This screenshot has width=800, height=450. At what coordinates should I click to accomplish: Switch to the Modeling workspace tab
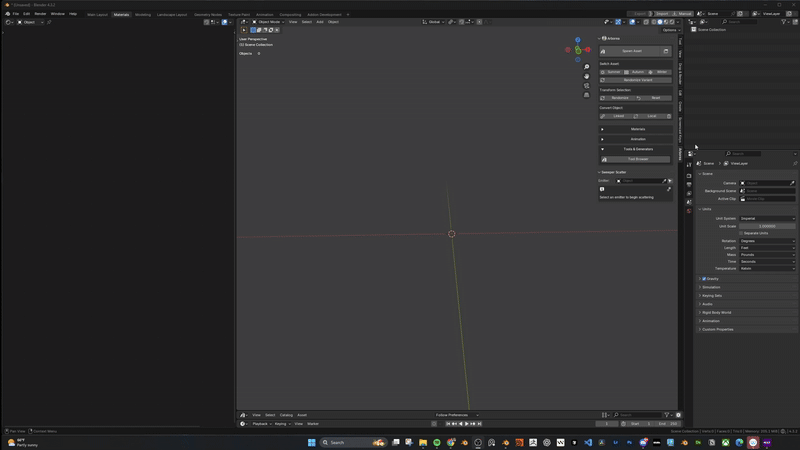143,14
